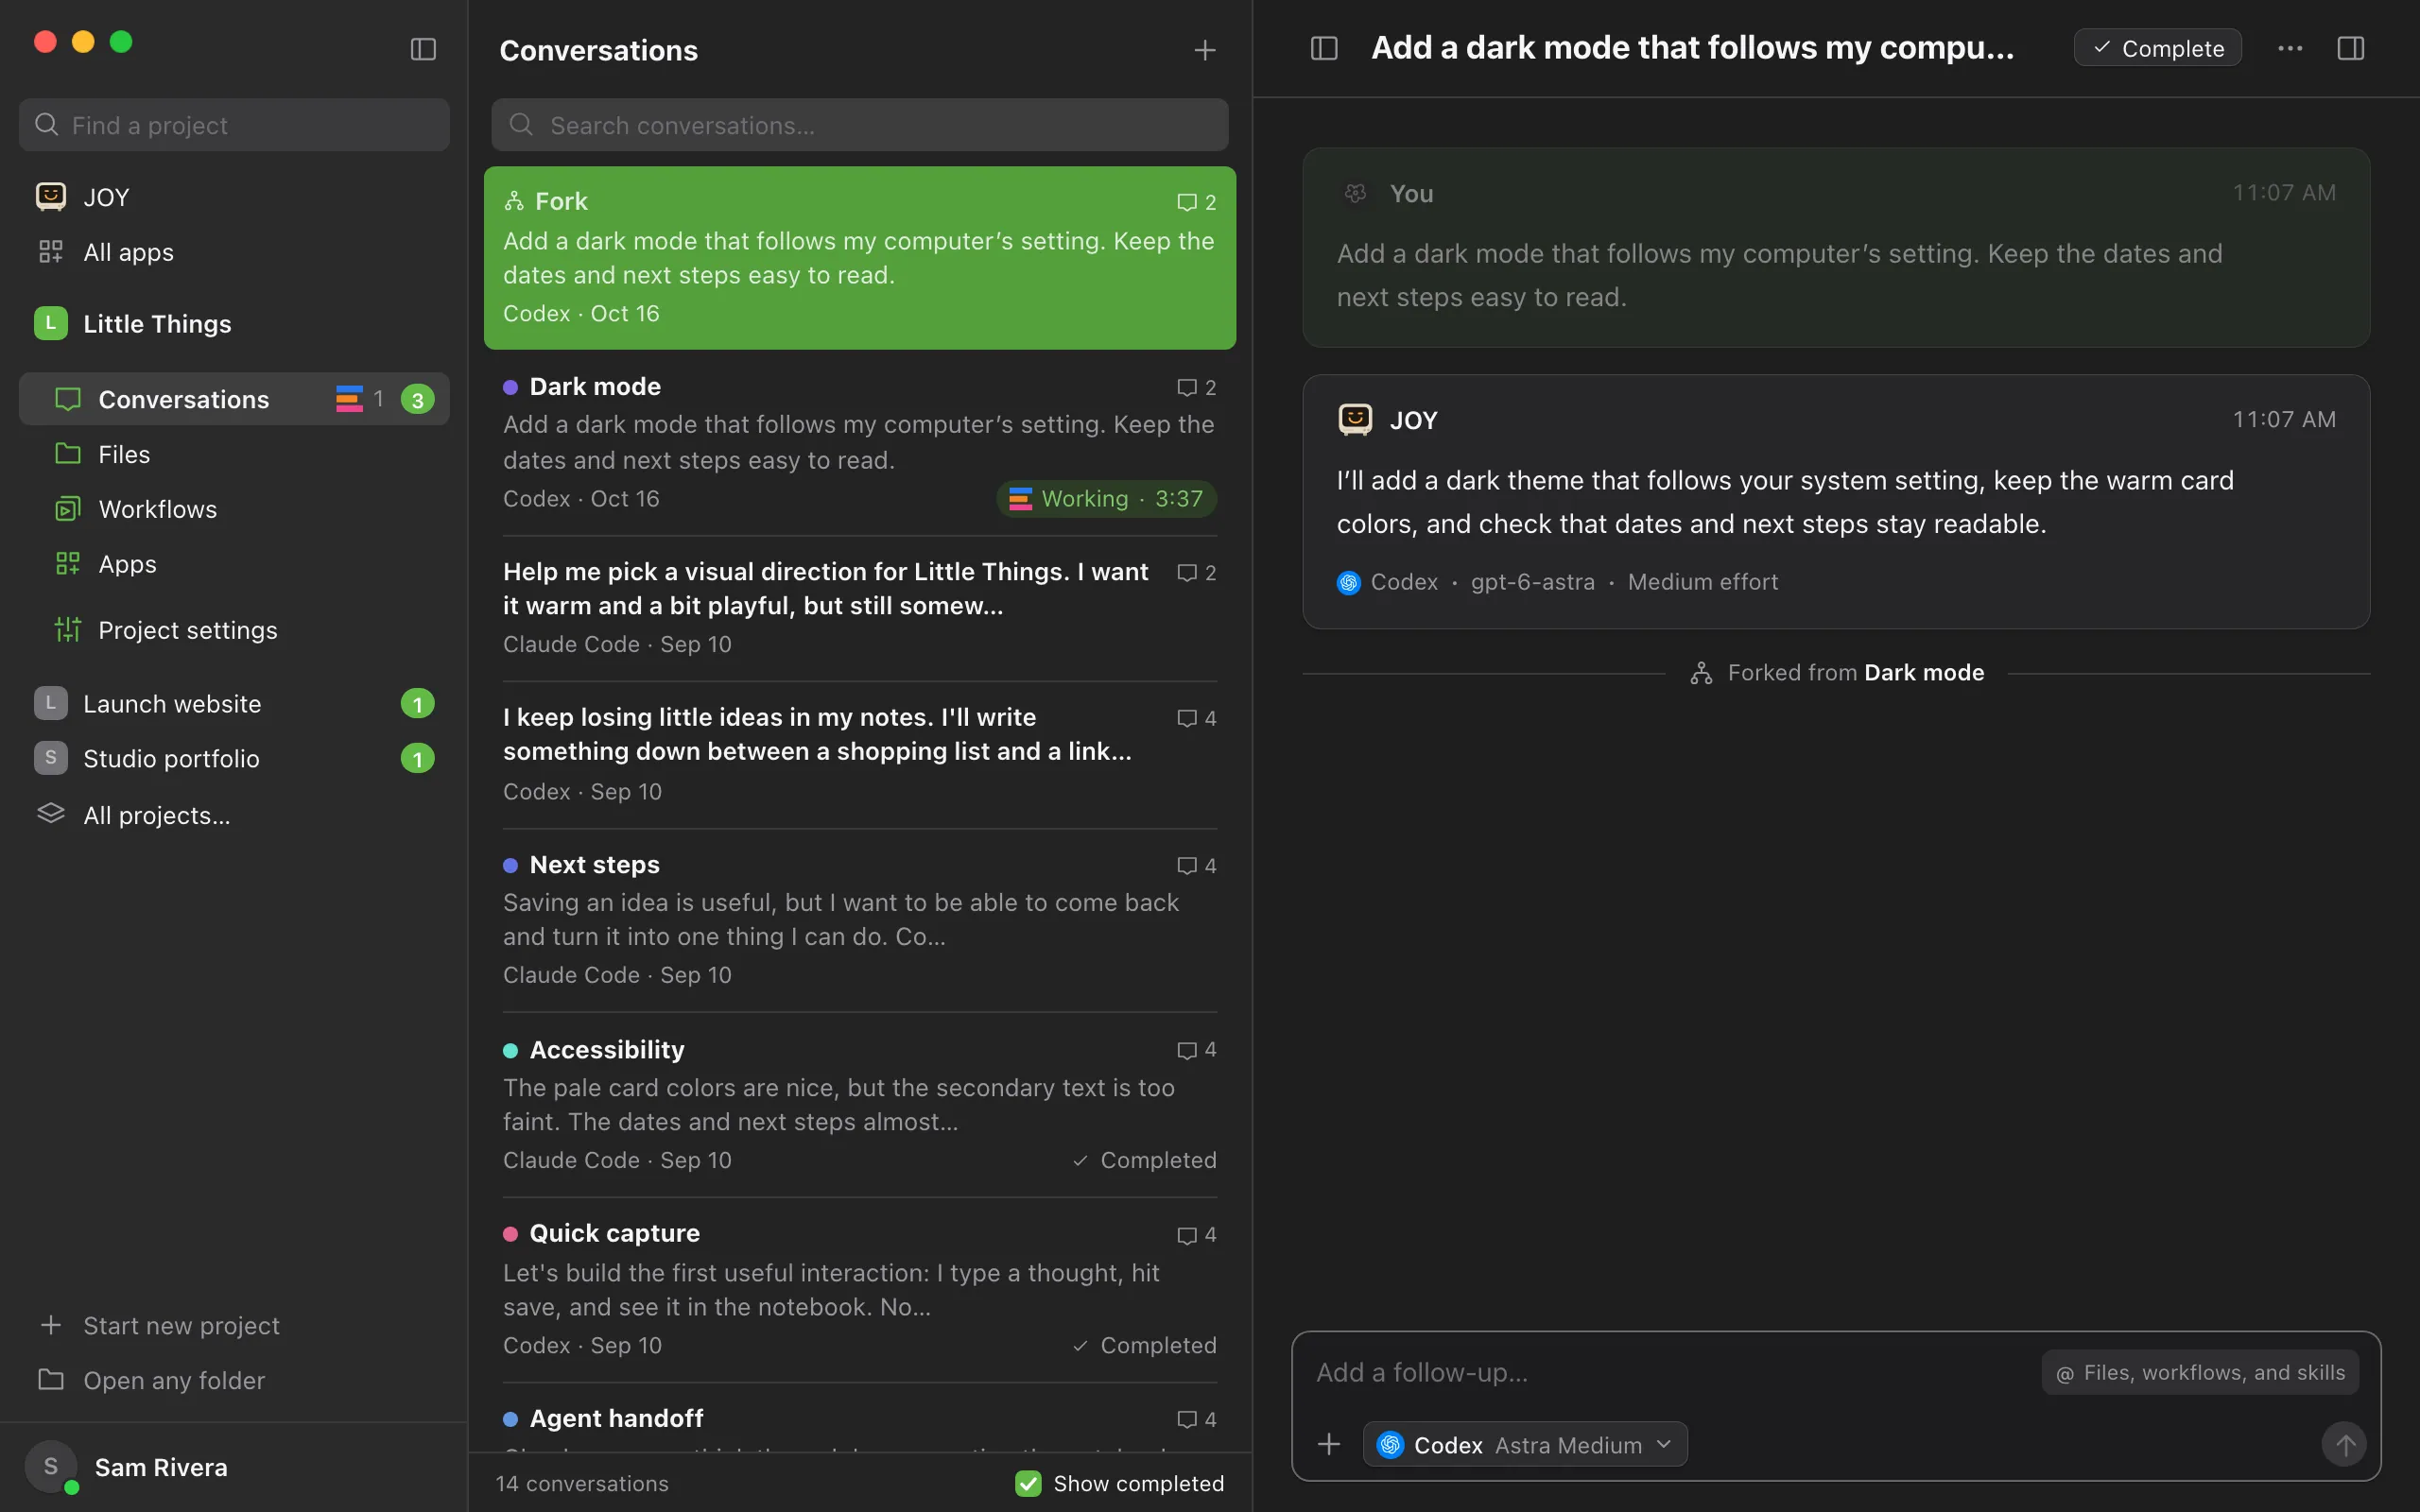2420x1512 pixels.
Task: Open the Workflows section
Action: 234,509
